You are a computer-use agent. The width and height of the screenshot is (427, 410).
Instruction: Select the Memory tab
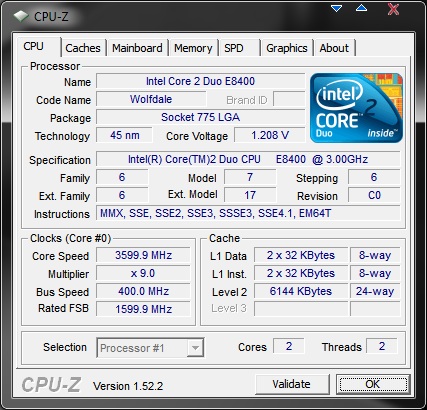193,48
